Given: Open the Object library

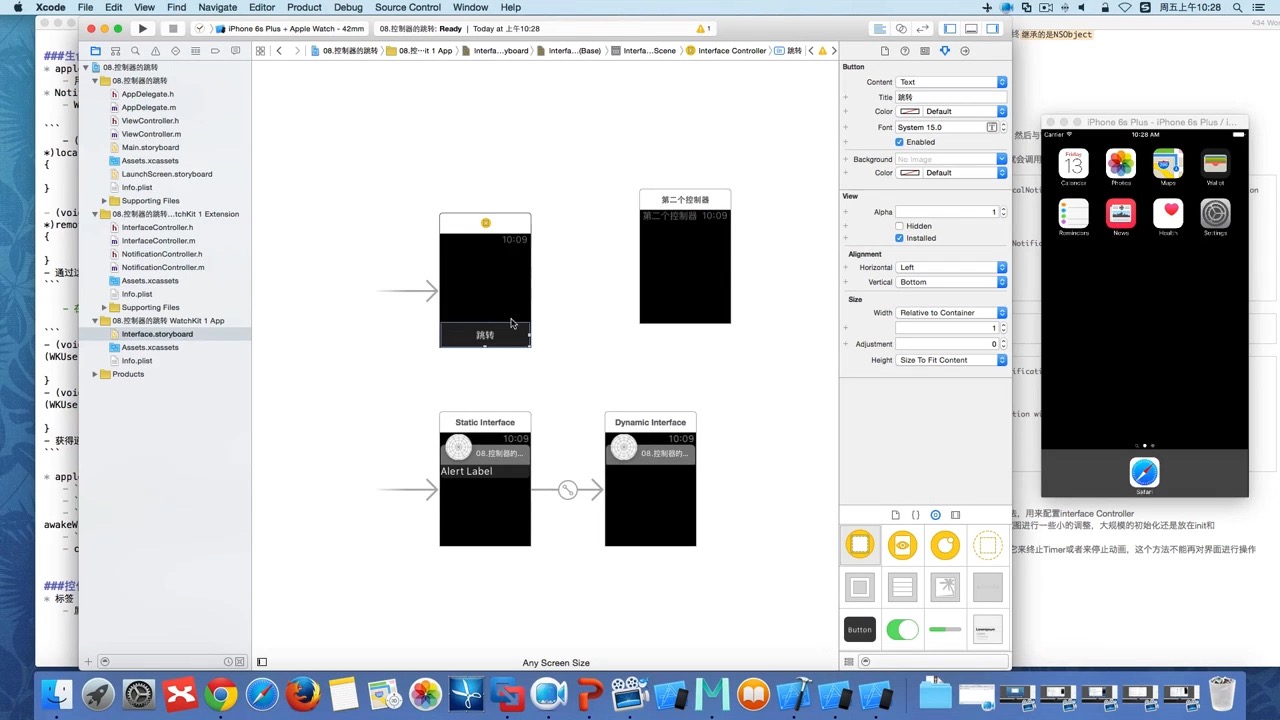Looking at the screenshot, I should (936, 515).
